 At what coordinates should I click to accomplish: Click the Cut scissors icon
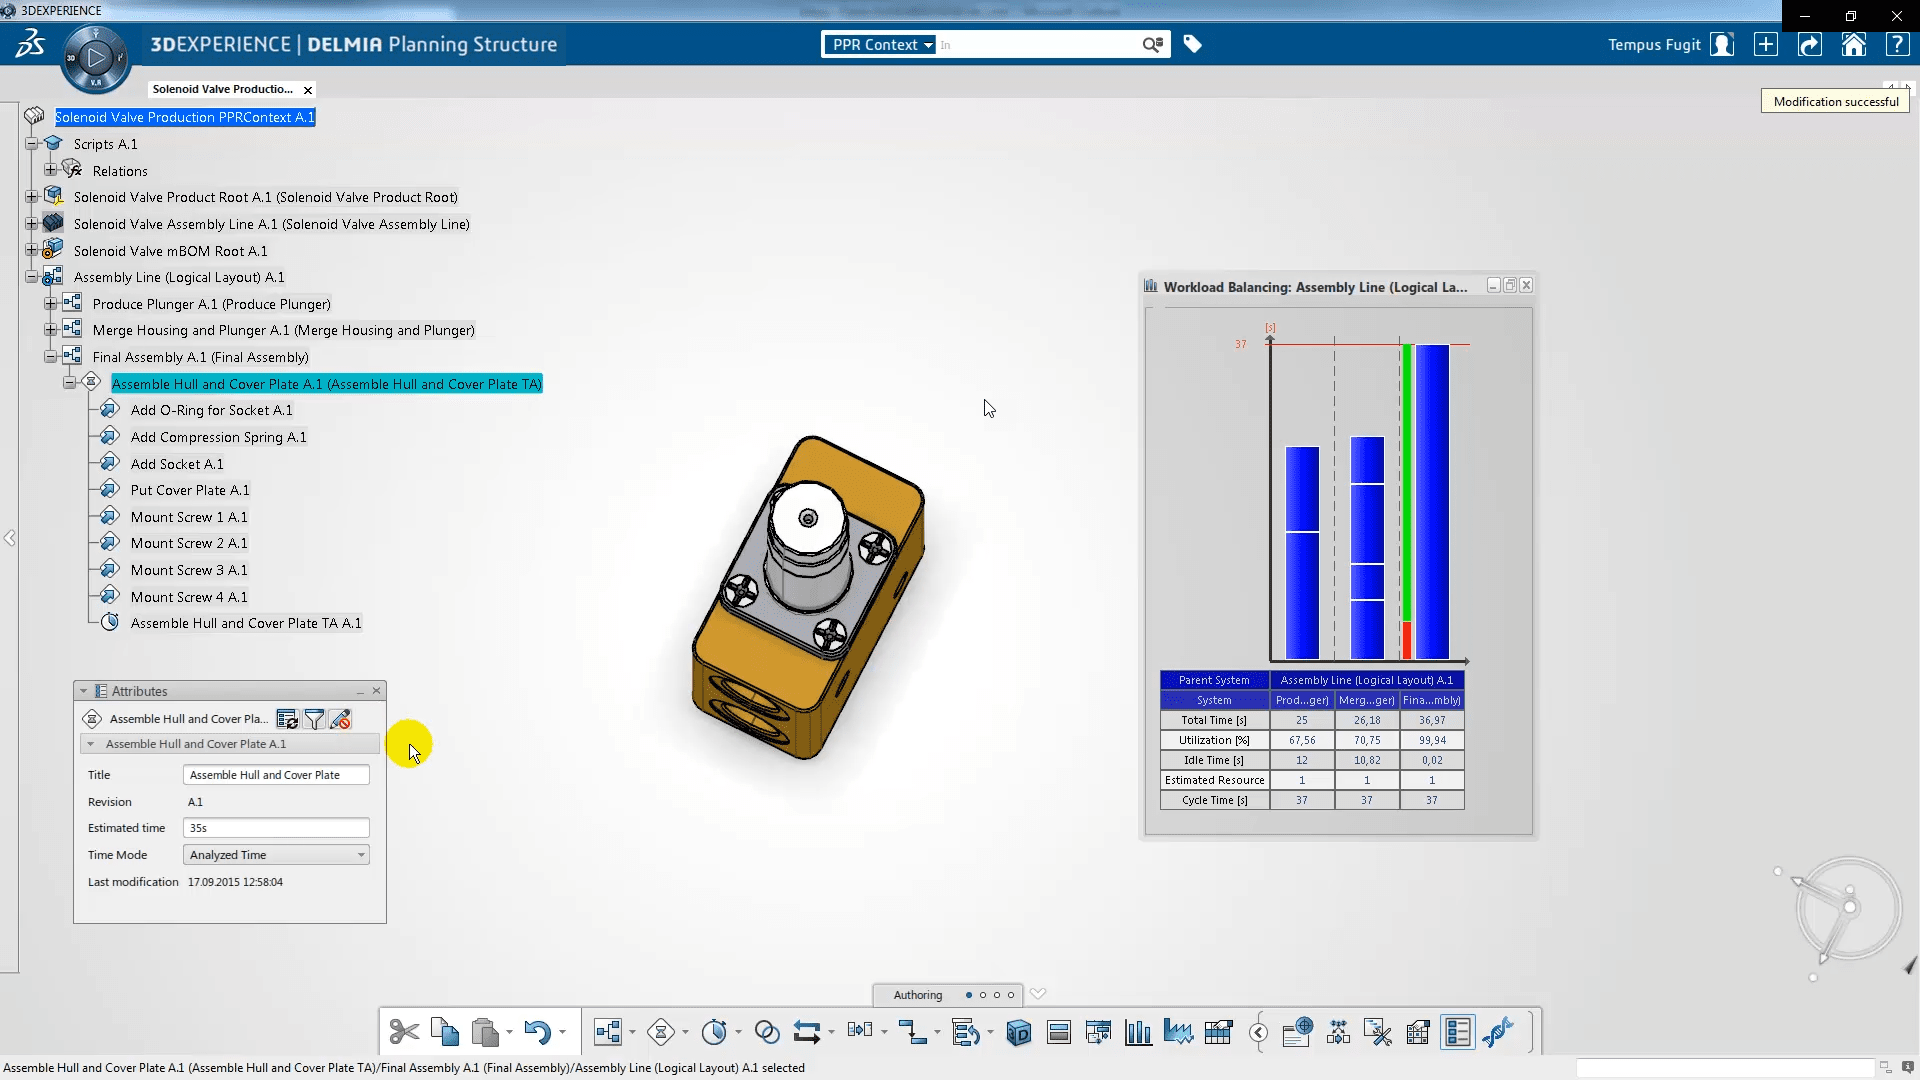pyautogui.click(x=404, y=1032)
